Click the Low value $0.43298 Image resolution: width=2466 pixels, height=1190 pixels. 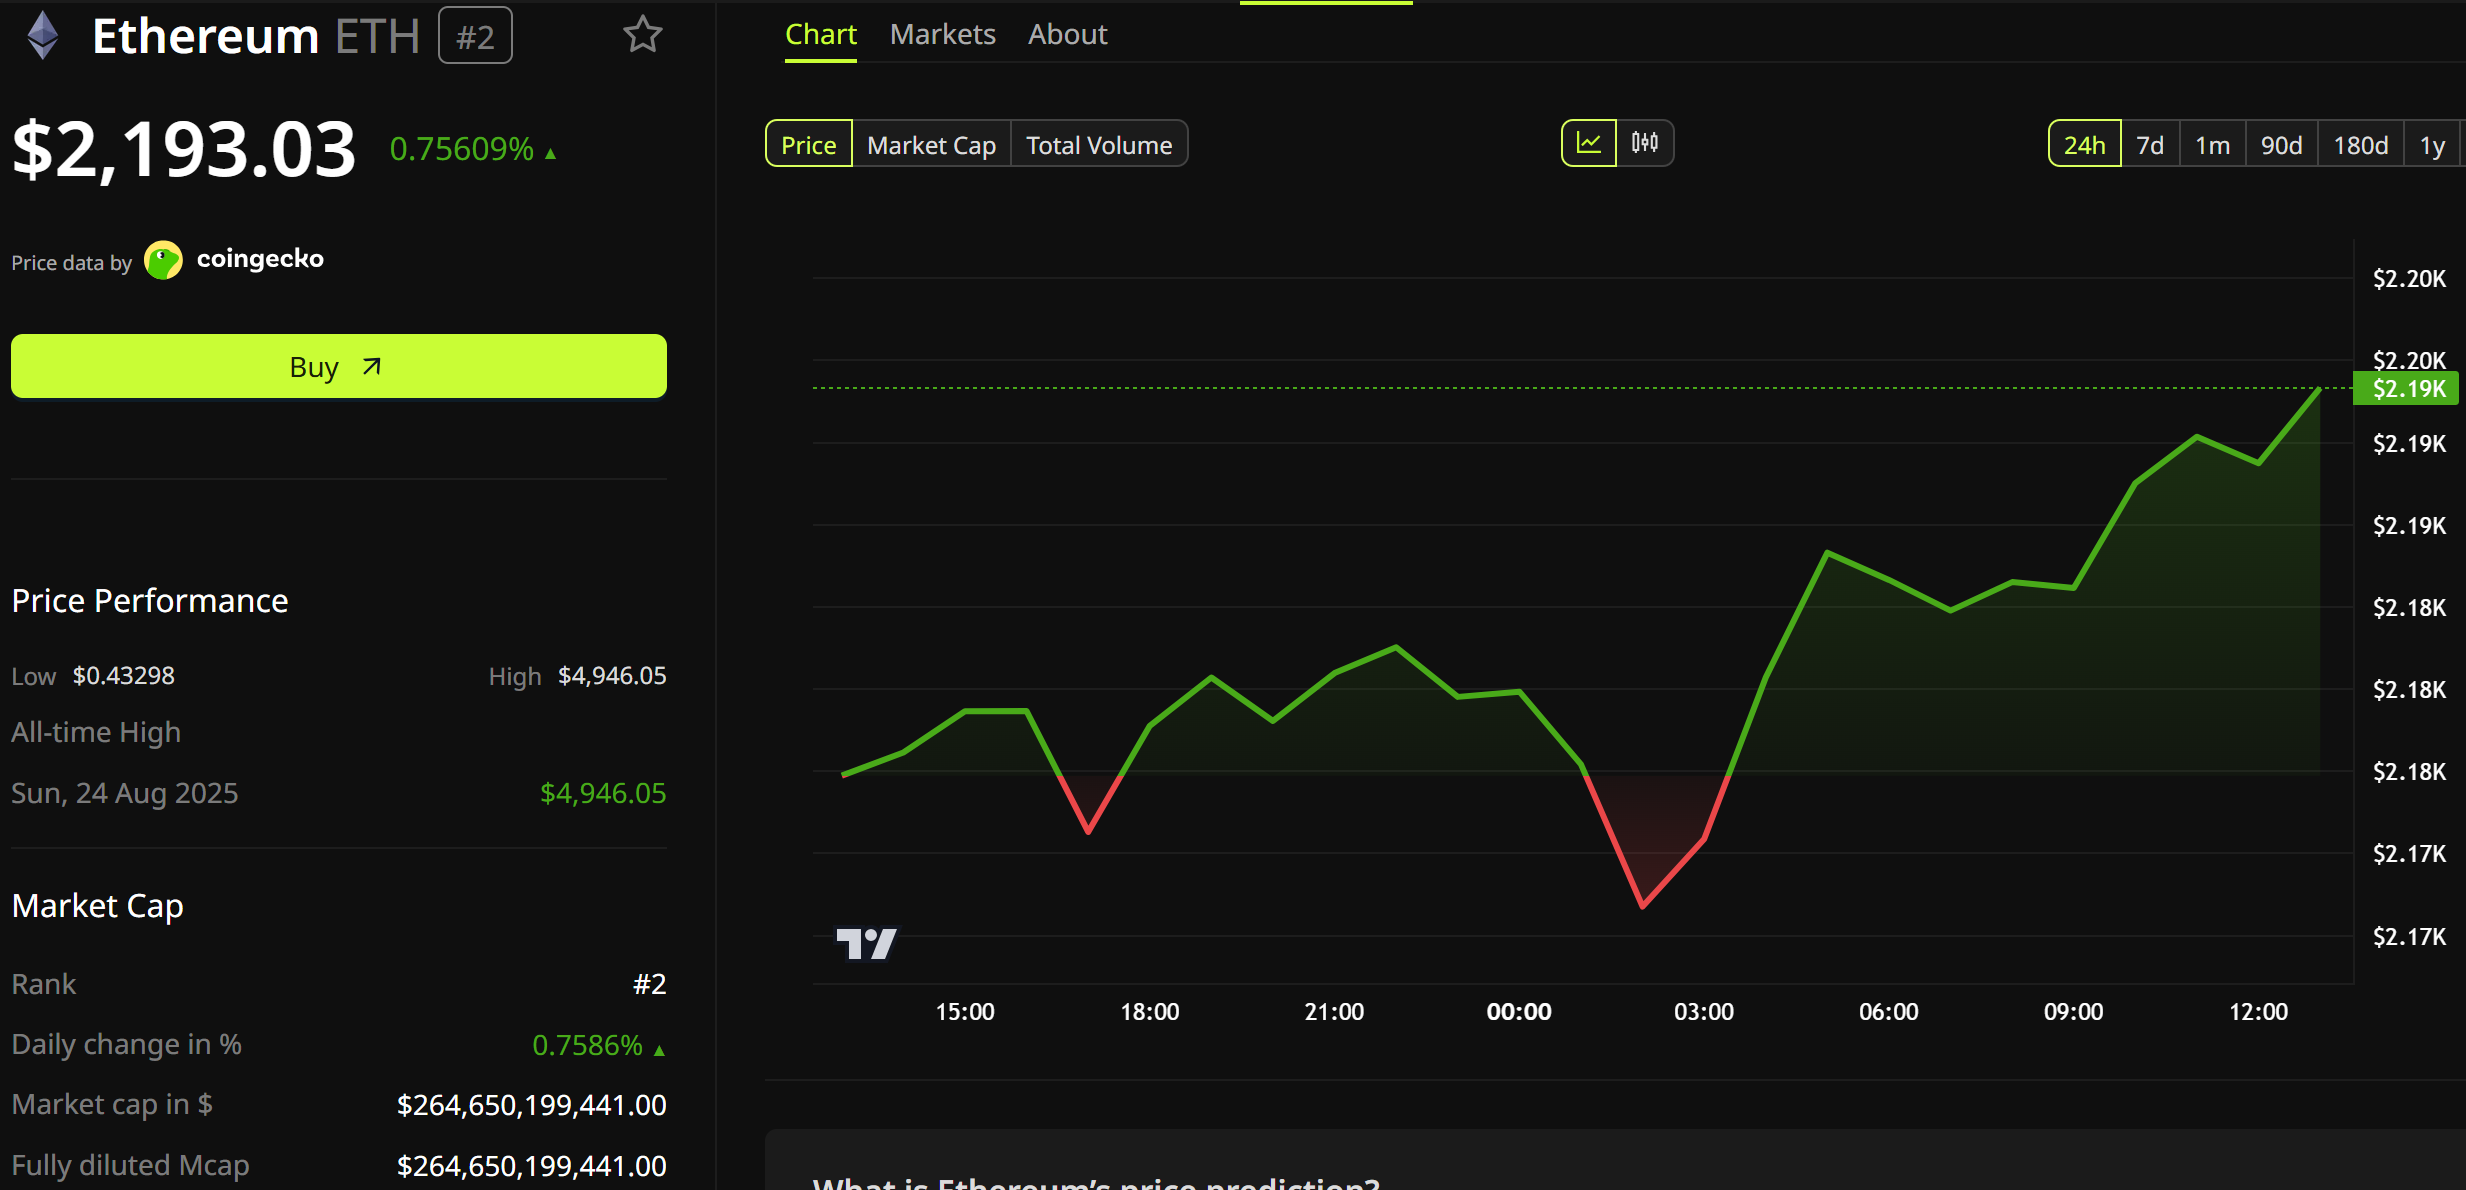[123, 676]
